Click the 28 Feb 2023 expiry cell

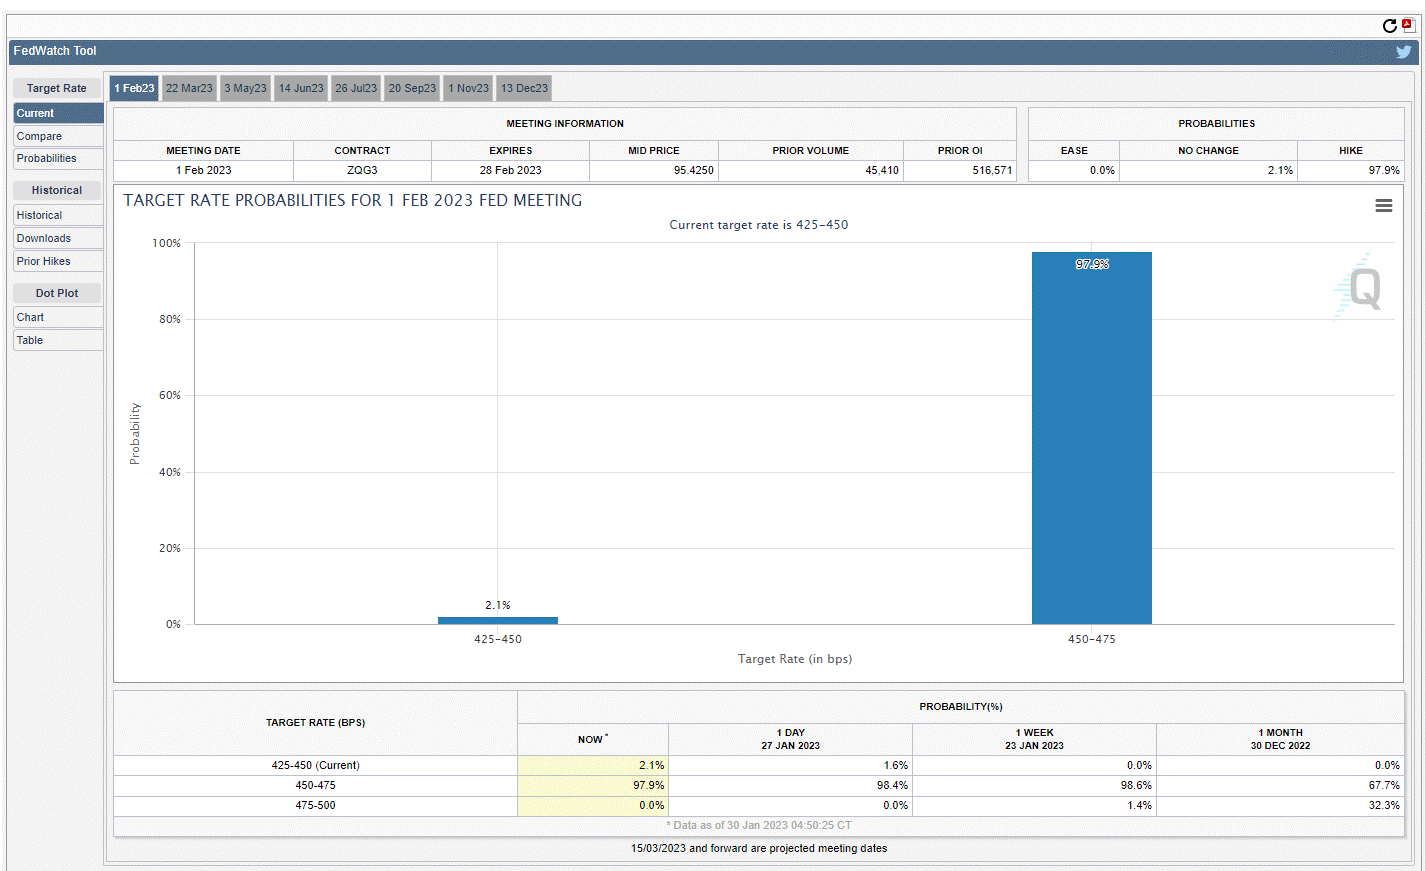510,170
